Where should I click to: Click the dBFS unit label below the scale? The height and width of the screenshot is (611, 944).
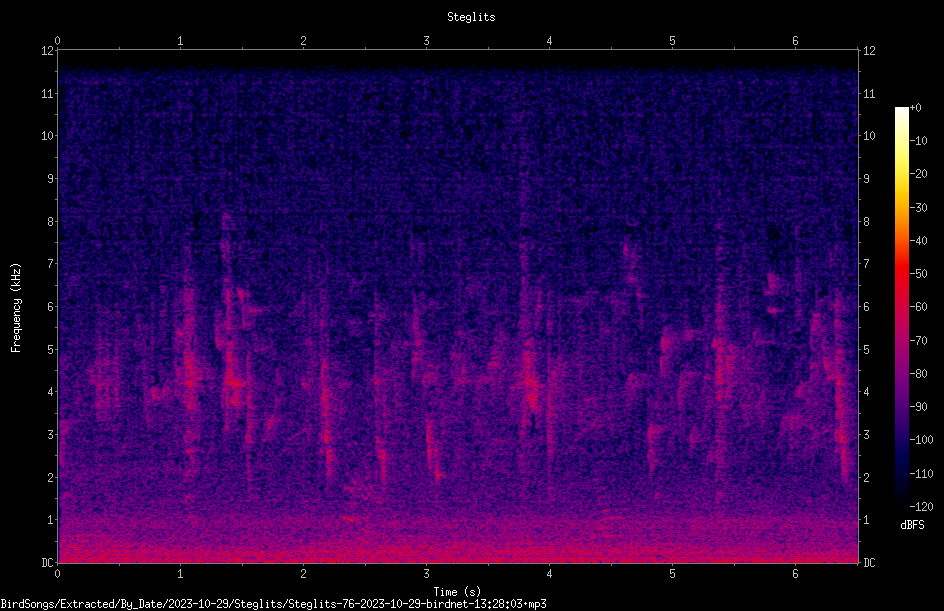click(912, 525)
